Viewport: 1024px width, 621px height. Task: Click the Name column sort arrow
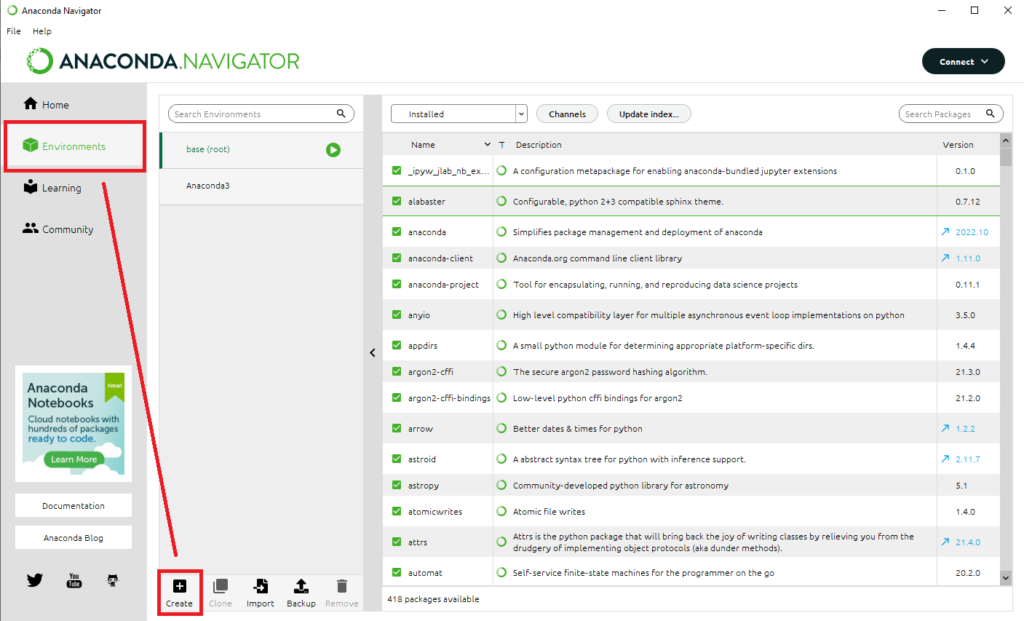point(487,144)
